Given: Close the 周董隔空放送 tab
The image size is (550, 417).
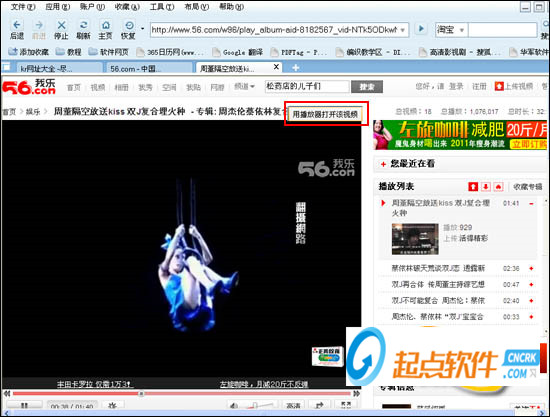Looking at the screenshot, I should click(x=276, y=67).
